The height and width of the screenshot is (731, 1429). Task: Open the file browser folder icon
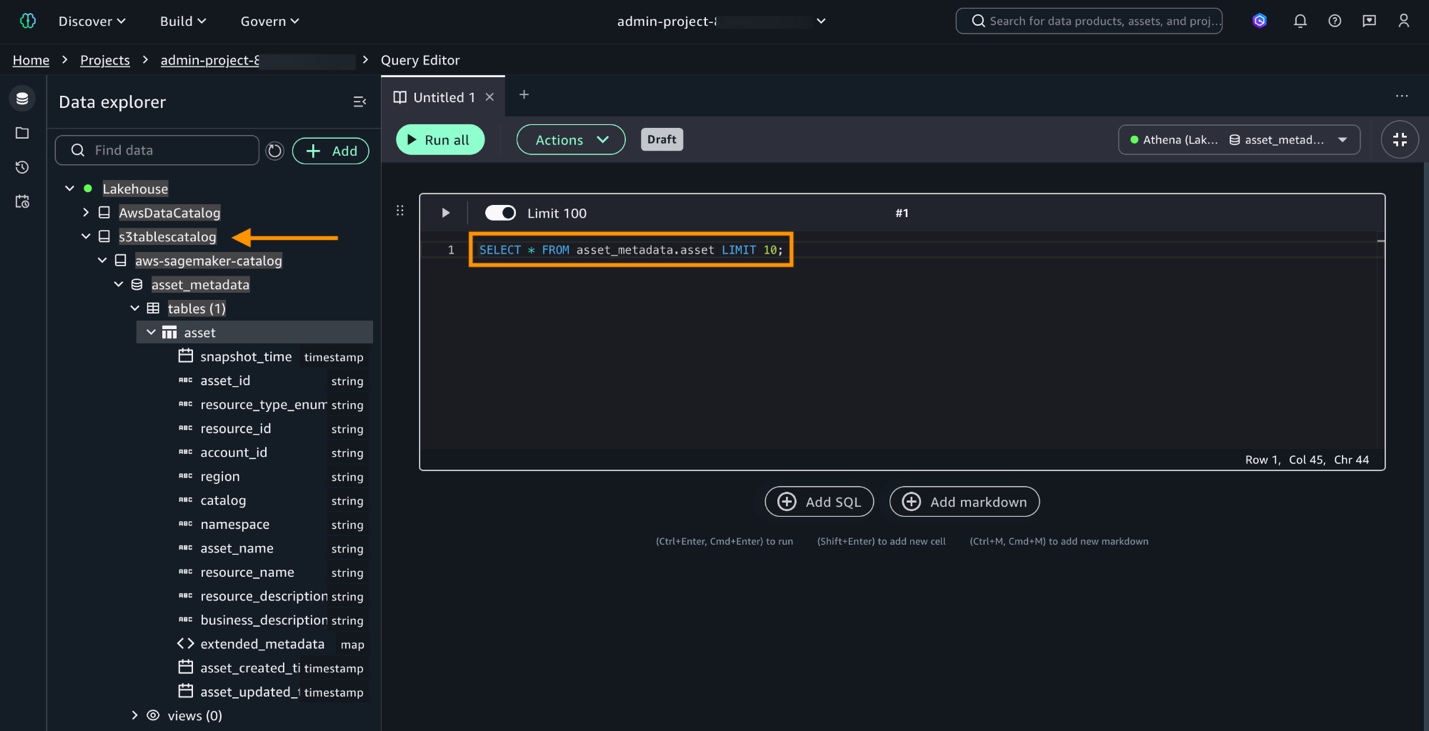[x=22, y=132]
